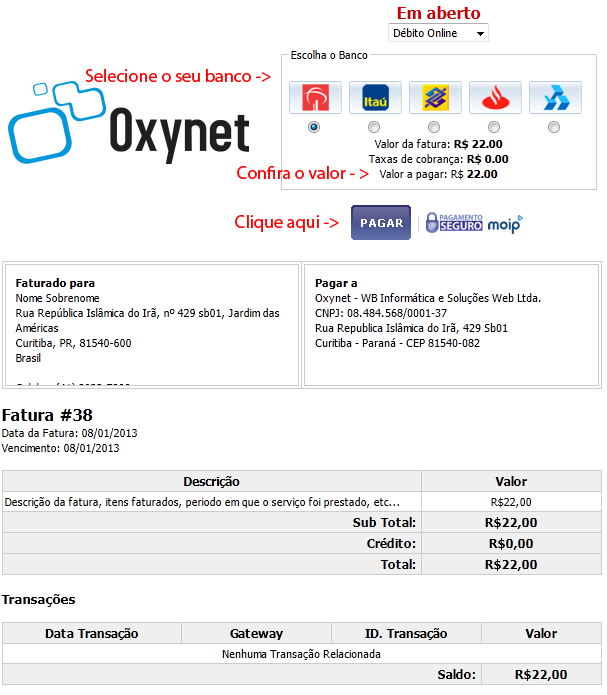Click the invoice item description row text
The height and width of the screenshot is (695, 607).
click(x=202, y=502)
